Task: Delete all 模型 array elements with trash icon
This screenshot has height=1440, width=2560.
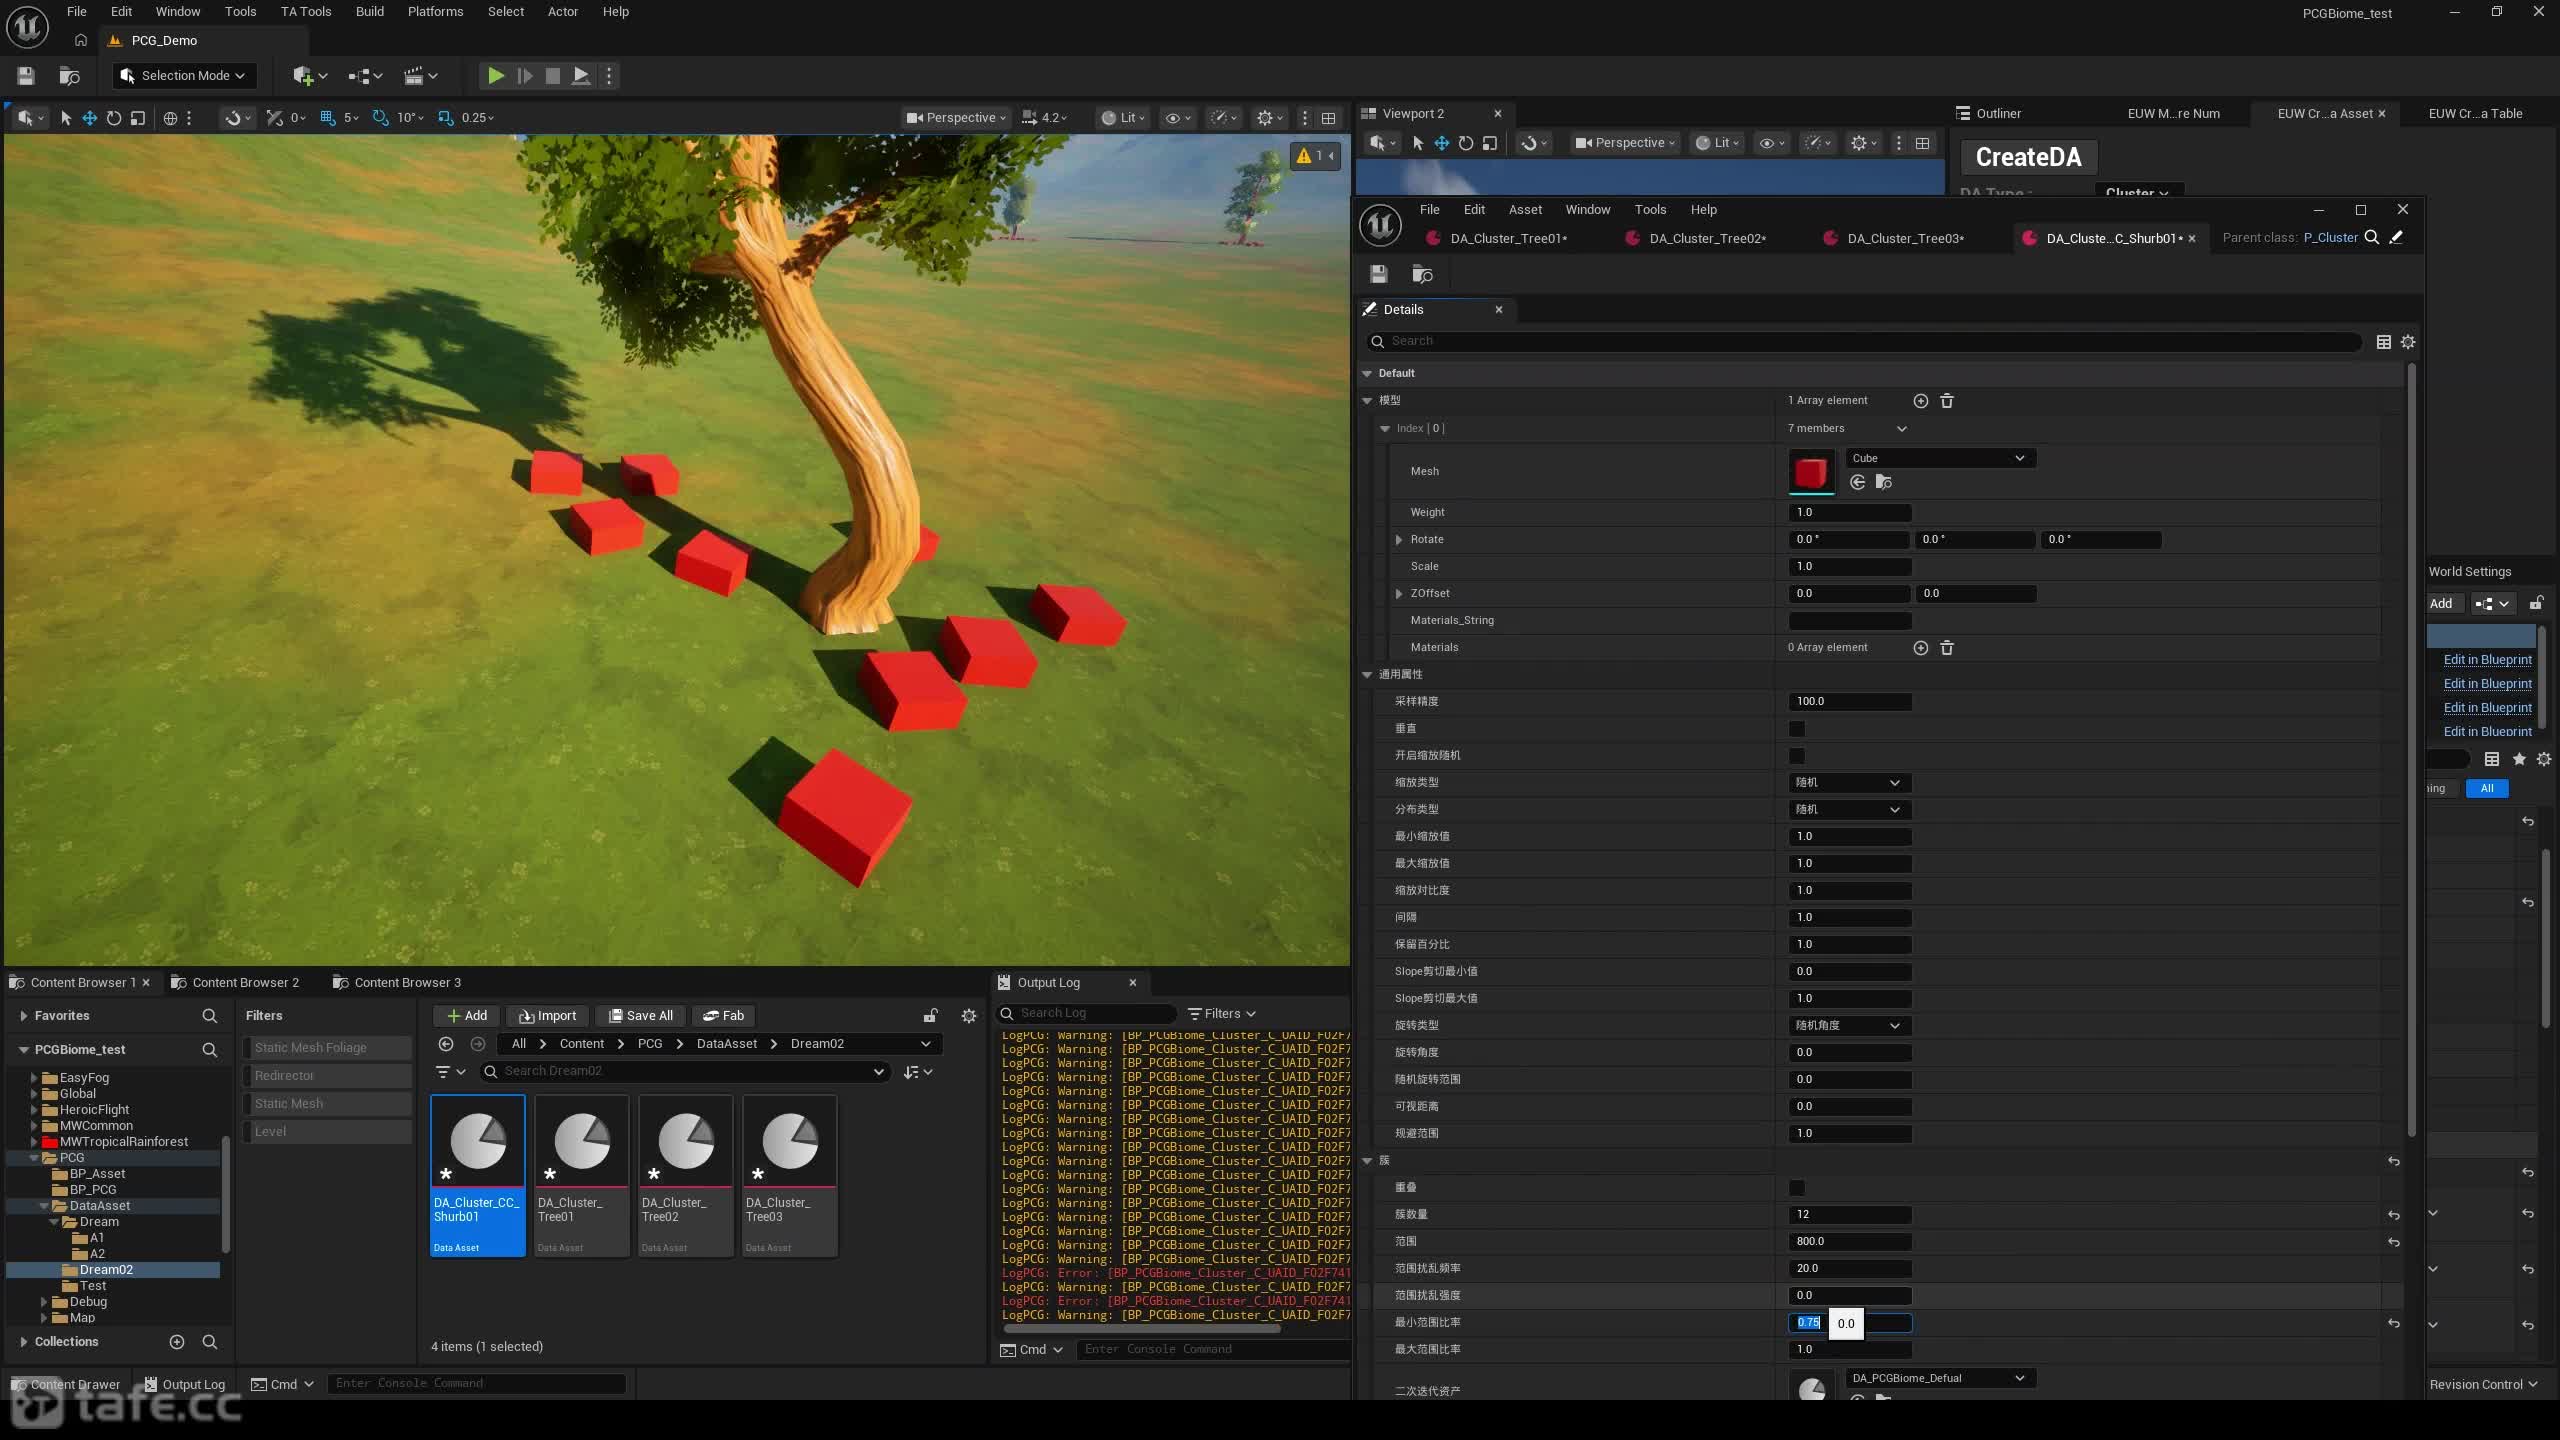Action: pos(1947,401)
